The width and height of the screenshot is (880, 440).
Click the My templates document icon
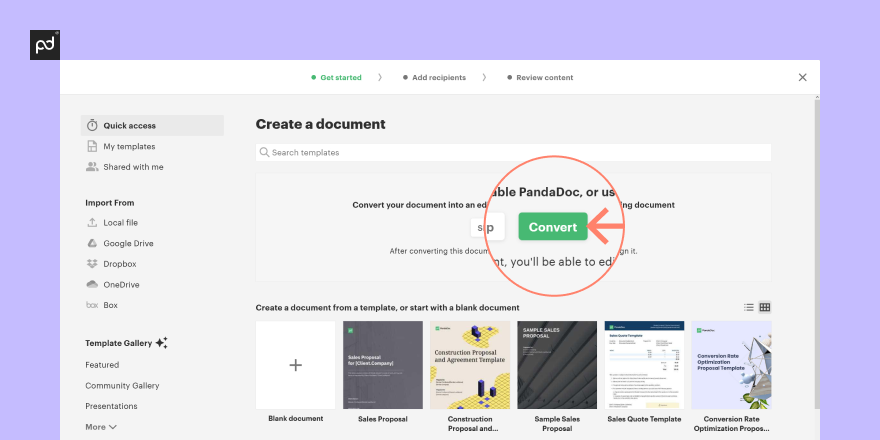pos(92,146)
